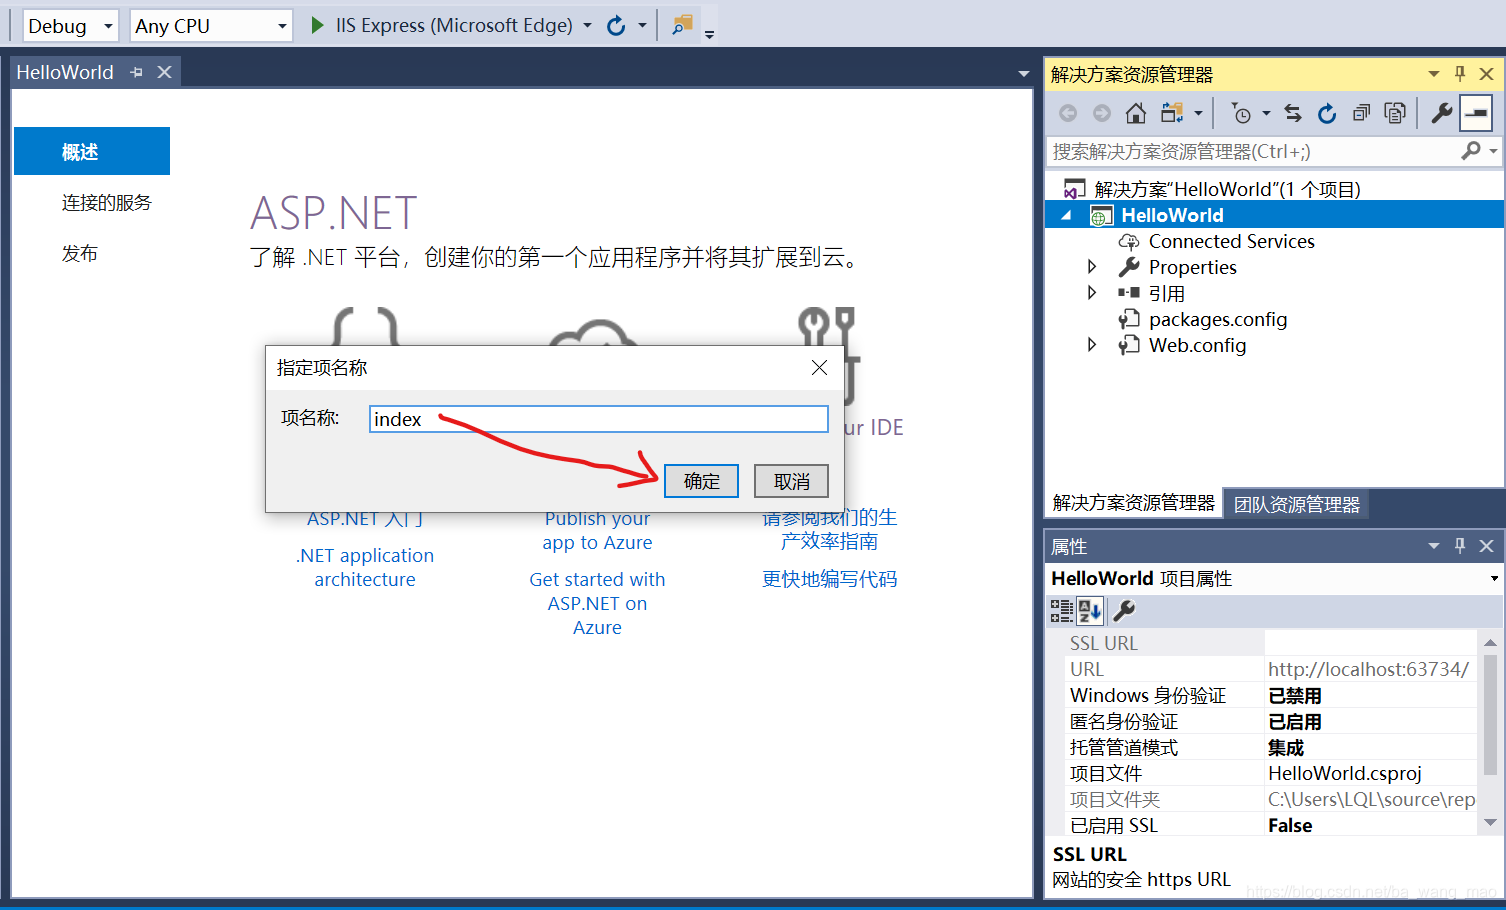
Task: Click the property pages wrench icon
Action: 1123,611
